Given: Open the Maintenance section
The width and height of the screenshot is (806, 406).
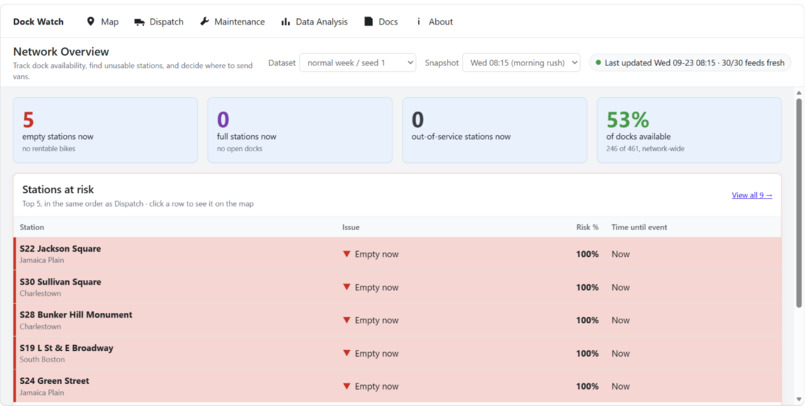Looking at the screenshot, I should 232,22.
